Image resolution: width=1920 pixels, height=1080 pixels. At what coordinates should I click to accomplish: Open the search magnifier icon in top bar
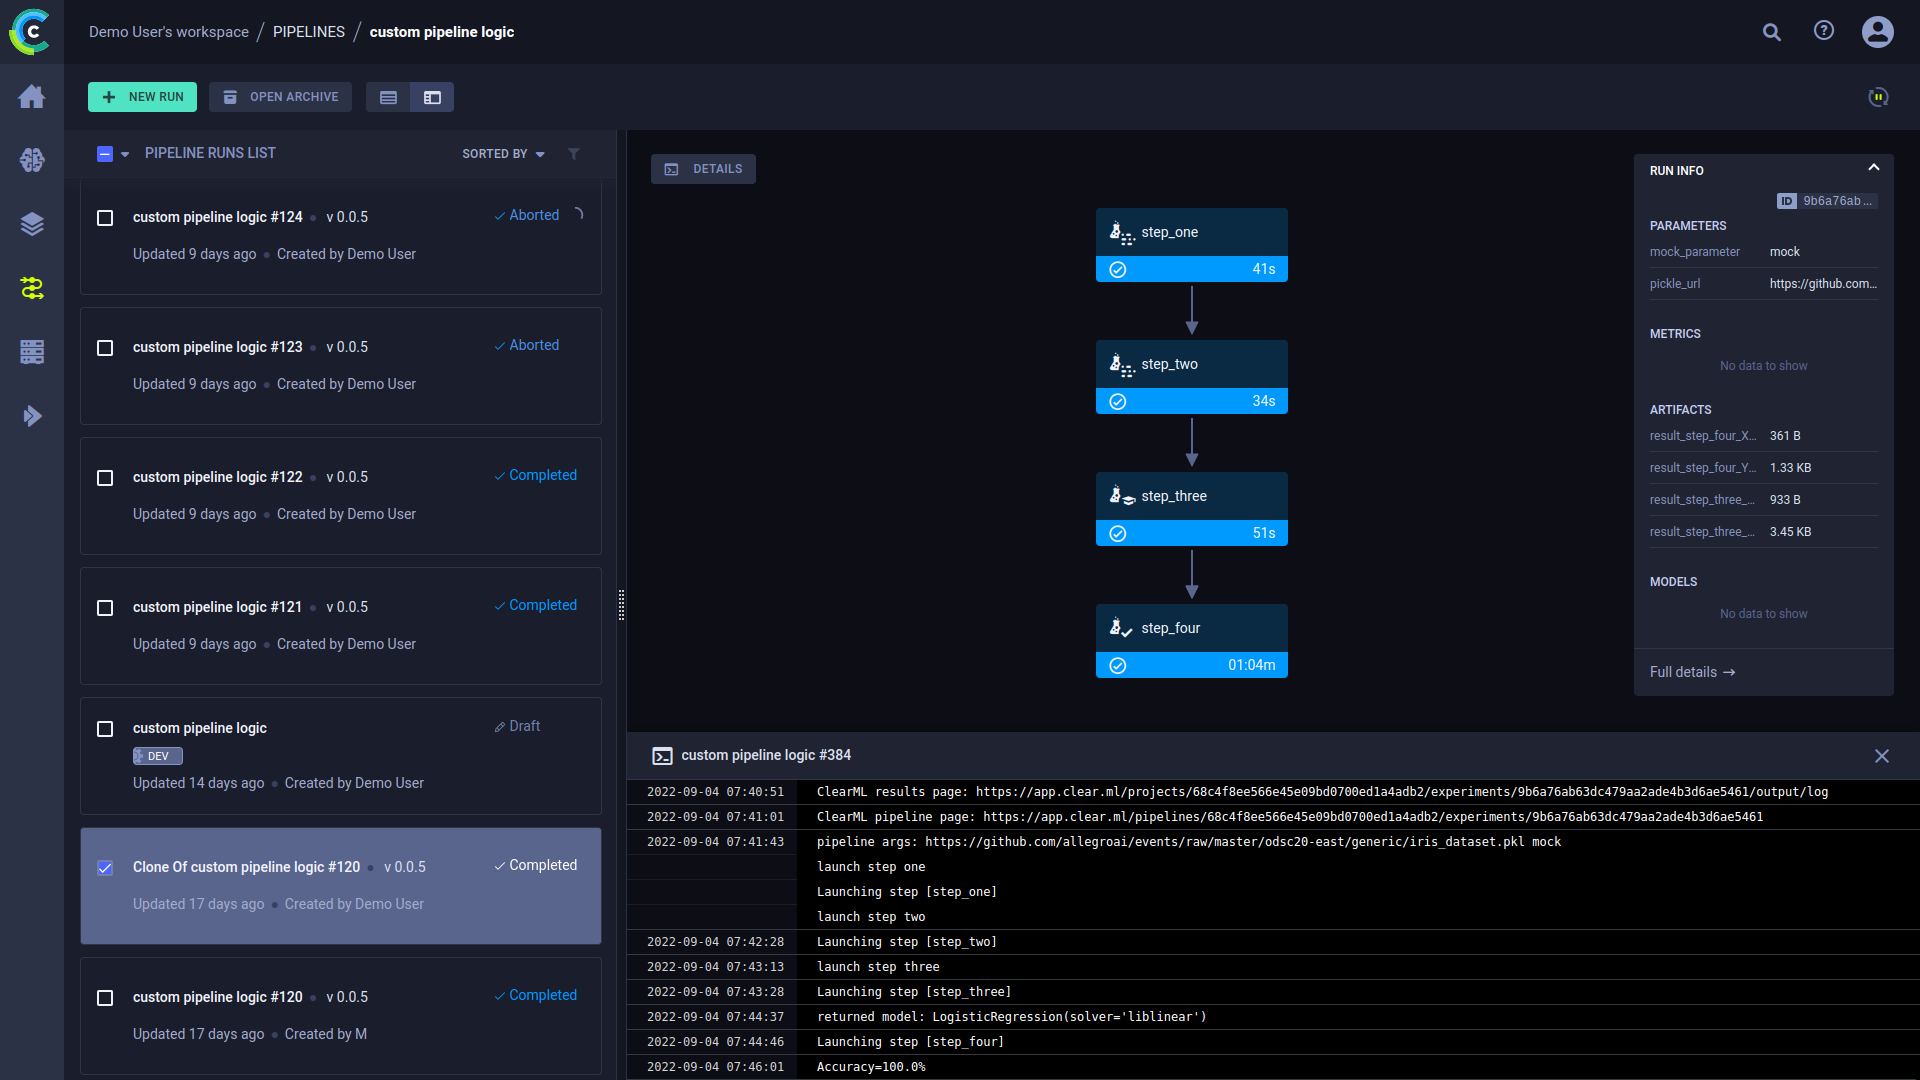[x=1772, y=32]
